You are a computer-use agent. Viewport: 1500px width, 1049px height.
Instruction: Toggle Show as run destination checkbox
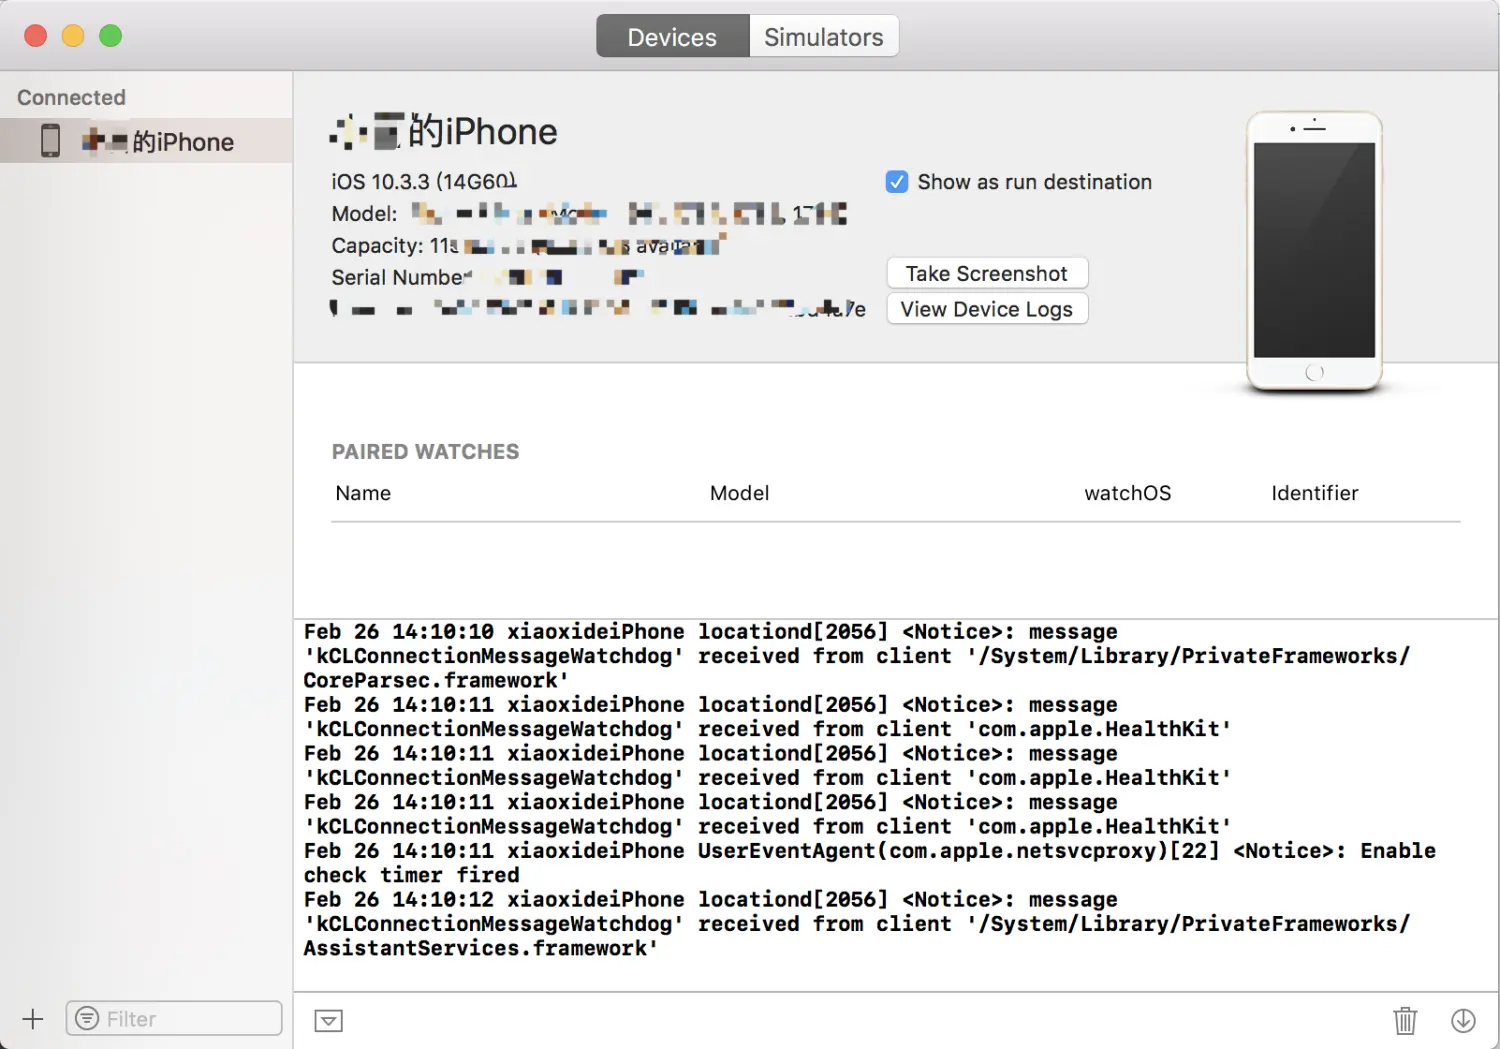click(x=897, y=182)
